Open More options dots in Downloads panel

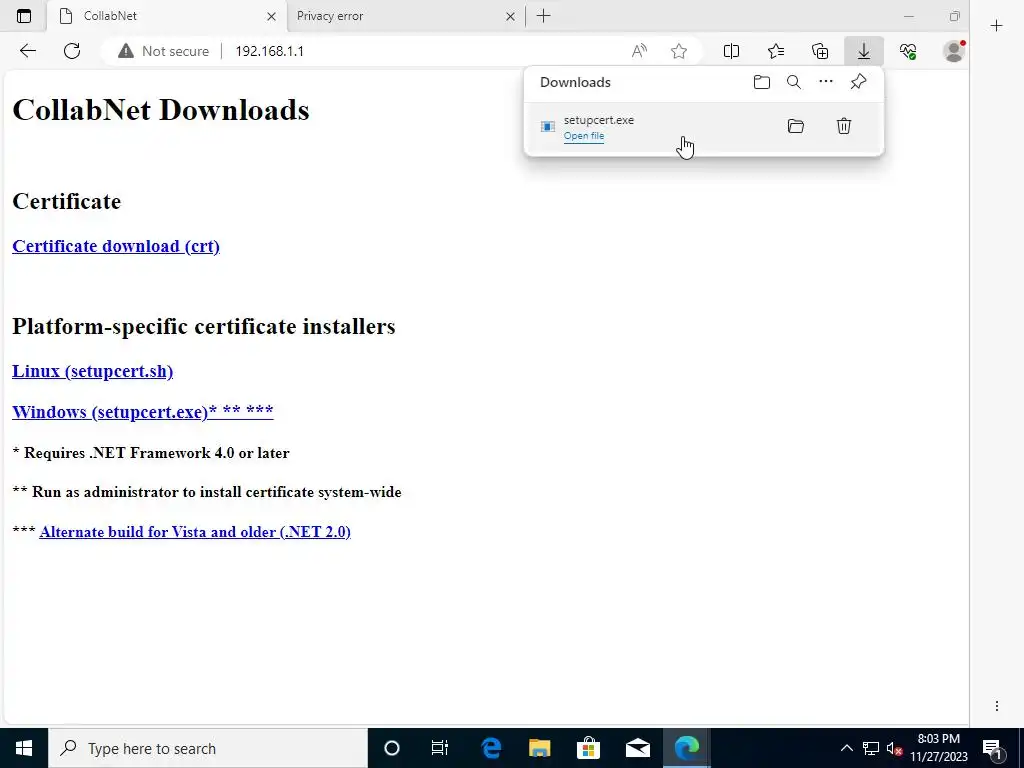(x=825, y=82)
